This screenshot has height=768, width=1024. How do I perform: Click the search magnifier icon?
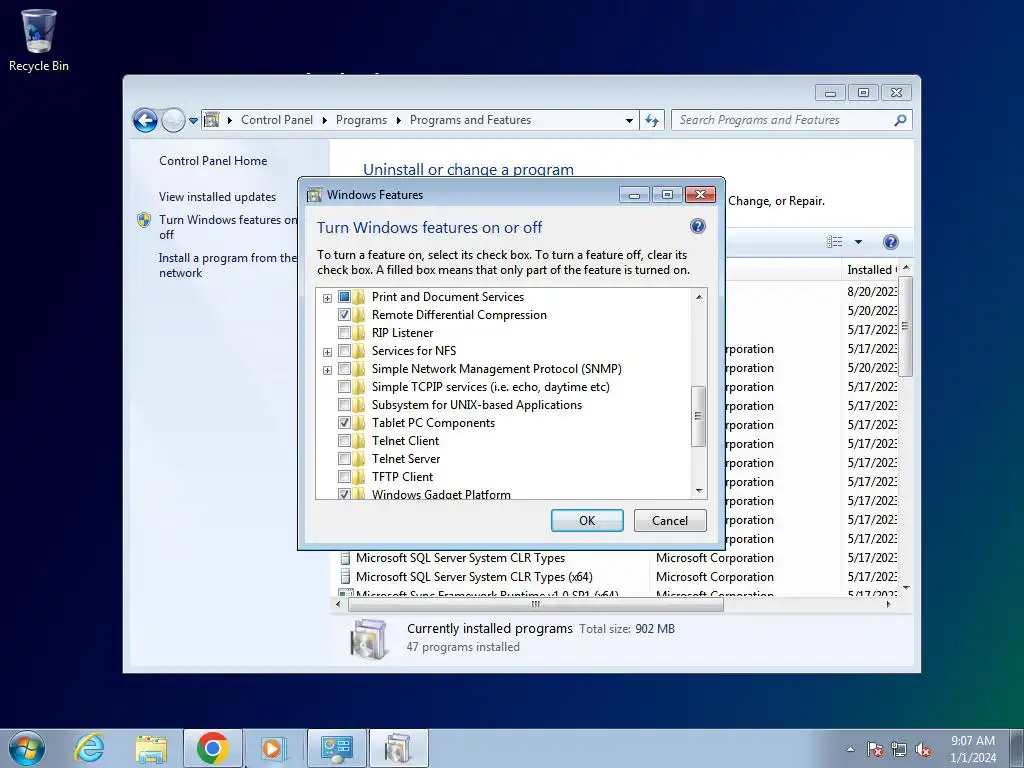click(900, 120)
